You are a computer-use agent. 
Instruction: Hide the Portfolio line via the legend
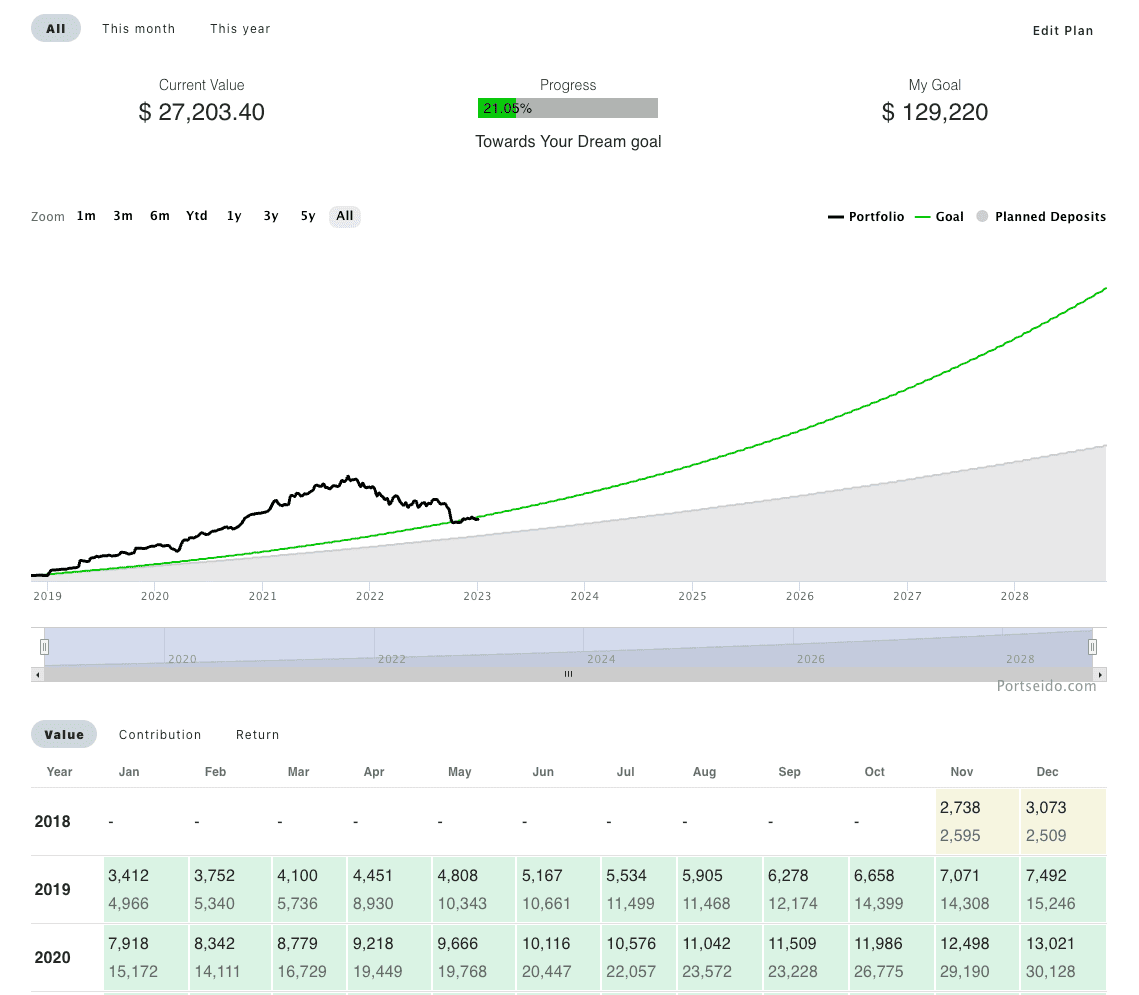(866, 216)
